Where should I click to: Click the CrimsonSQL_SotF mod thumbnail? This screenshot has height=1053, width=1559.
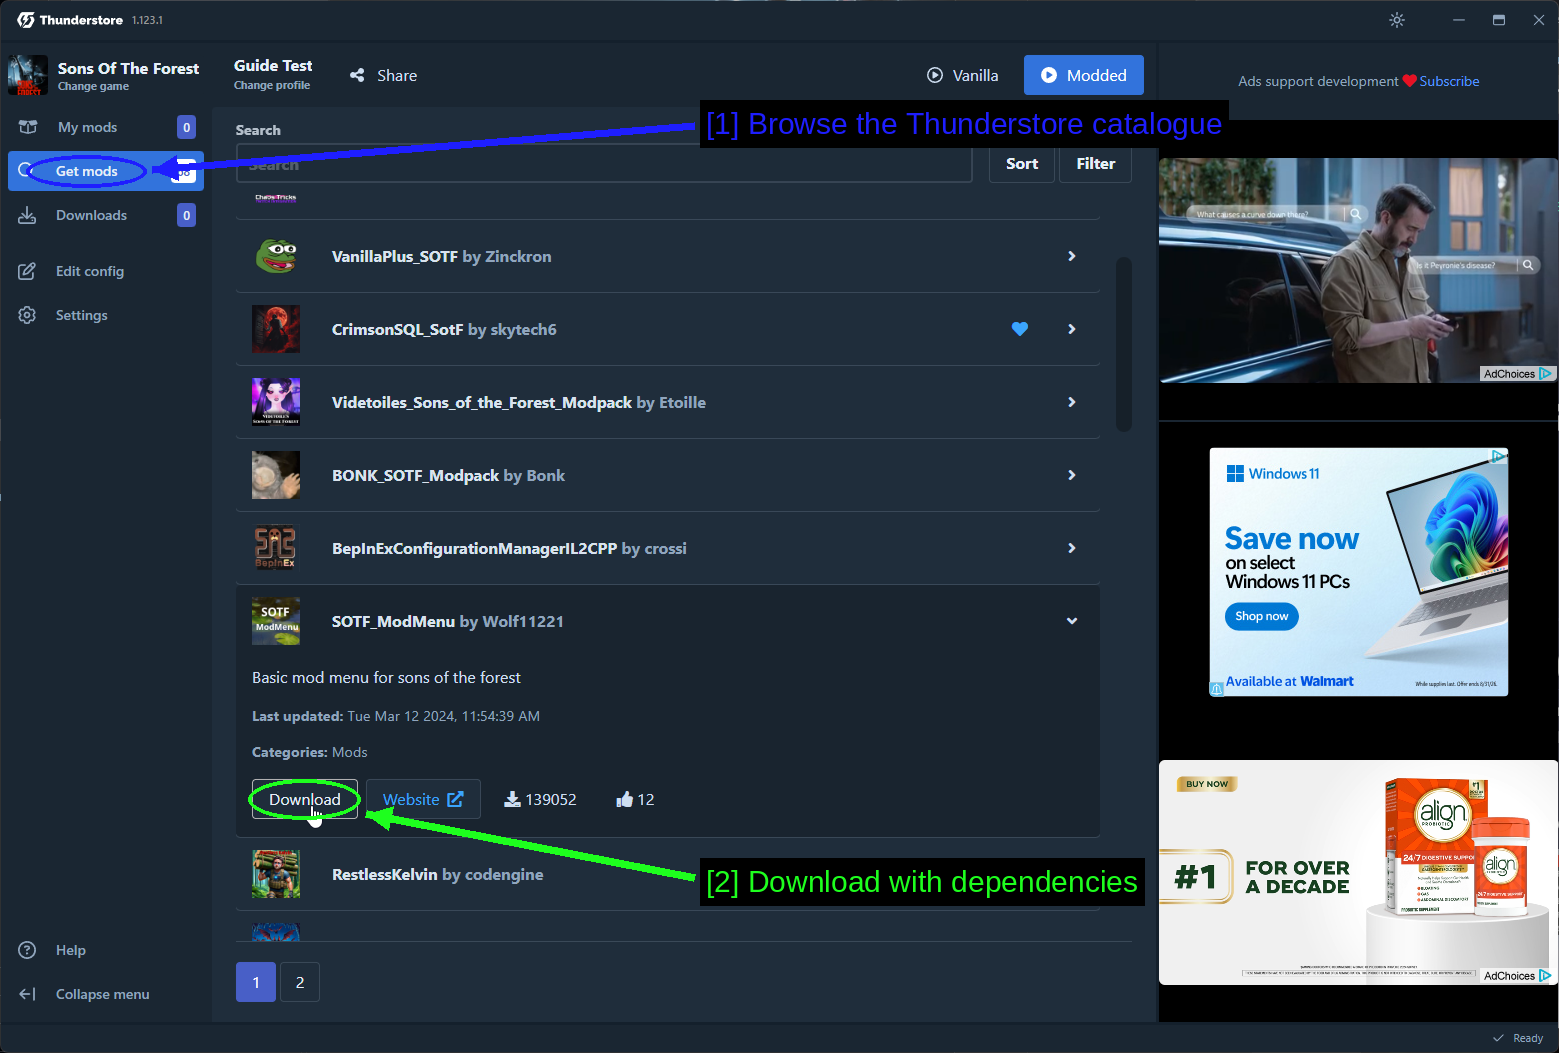(276, 329)
